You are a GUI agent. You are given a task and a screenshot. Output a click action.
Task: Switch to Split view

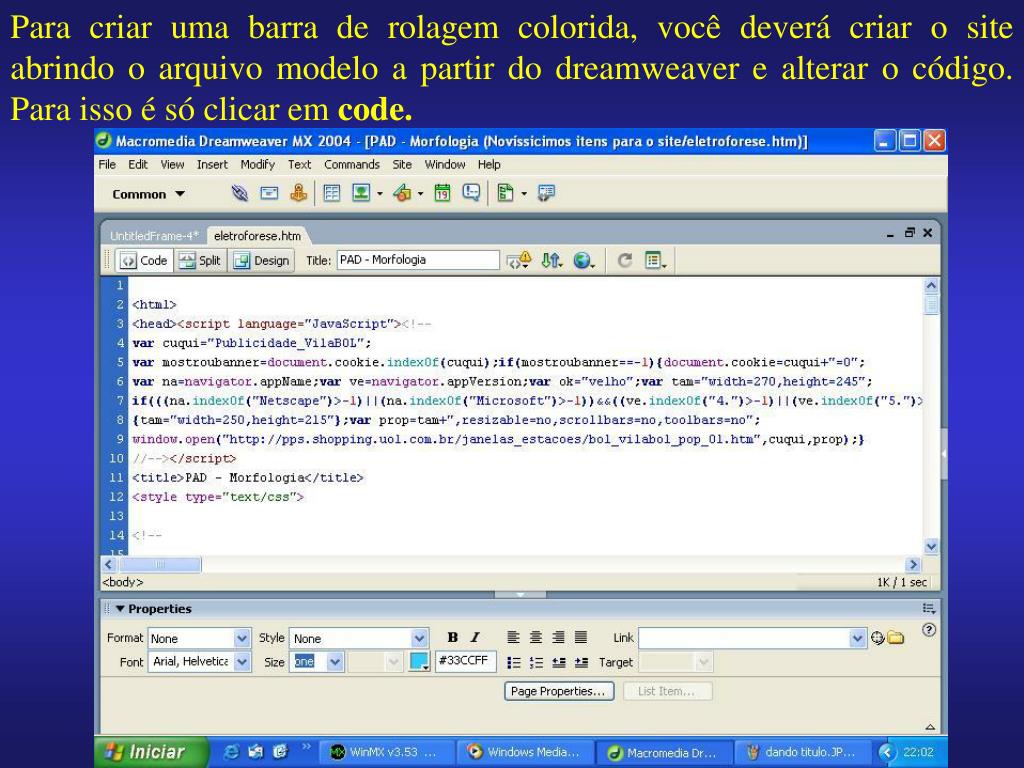click(x=200, y=261)
